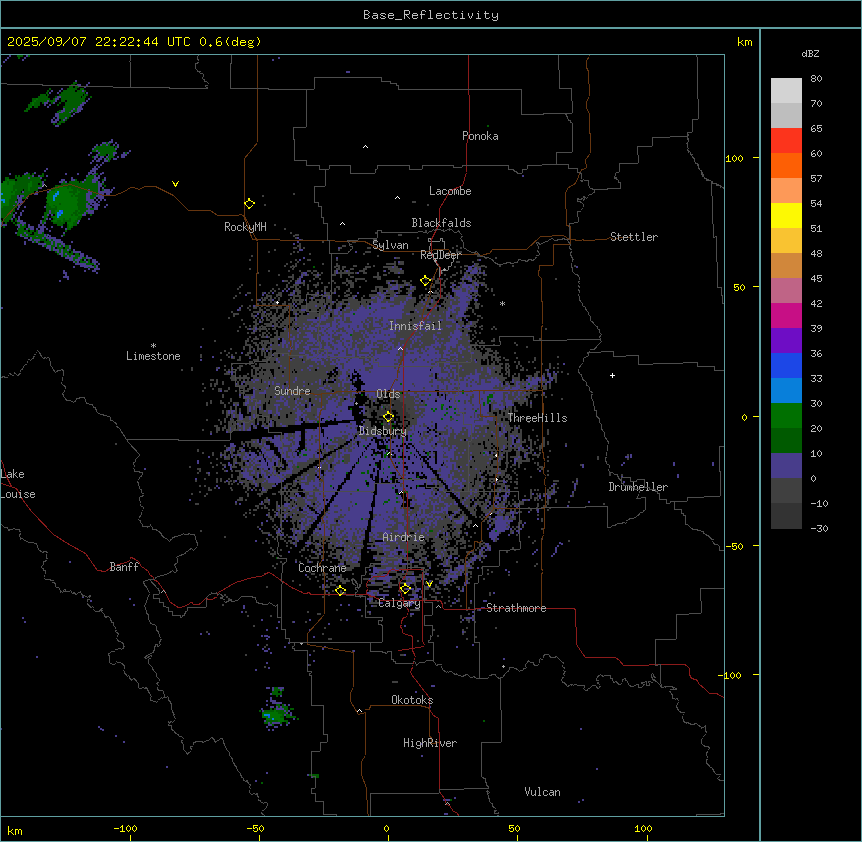The image size is (862, 842).
Task: Click the RockyMH label
Action: 245,227
